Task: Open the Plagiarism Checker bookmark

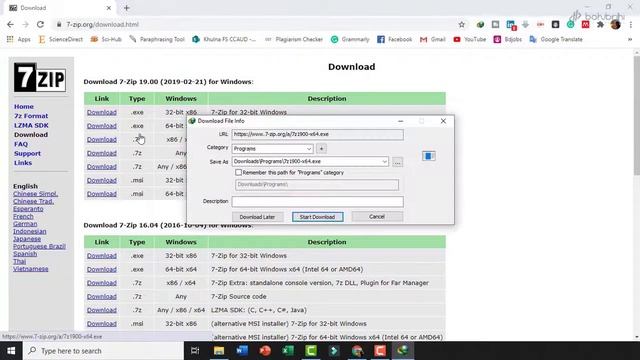Action: click(294, 39)
